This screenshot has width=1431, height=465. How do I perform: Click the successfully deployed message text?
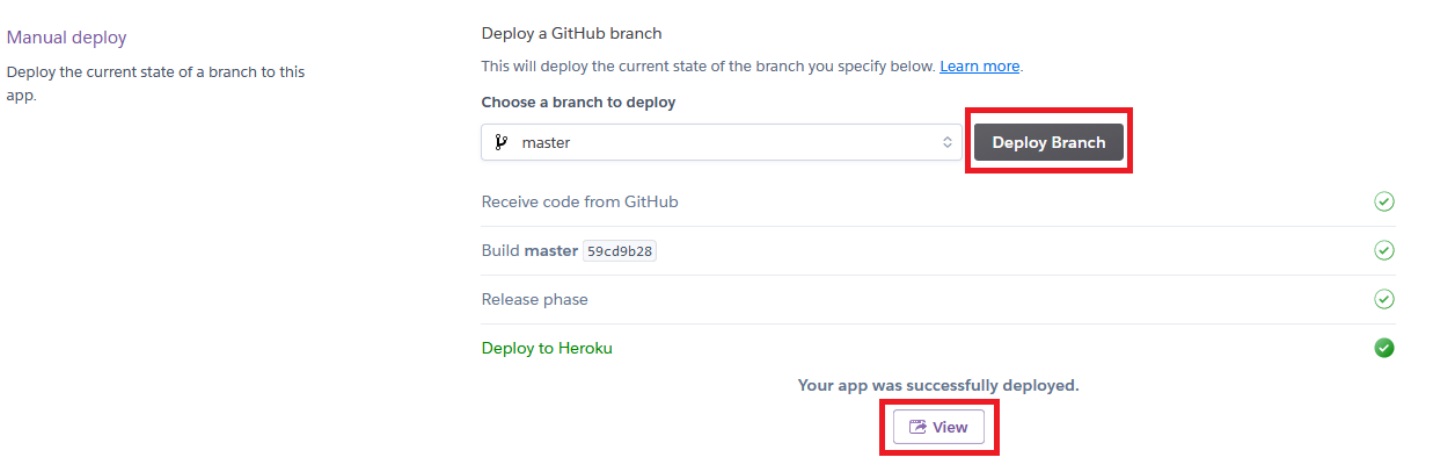pyautogui.click(x=938, y=385)
